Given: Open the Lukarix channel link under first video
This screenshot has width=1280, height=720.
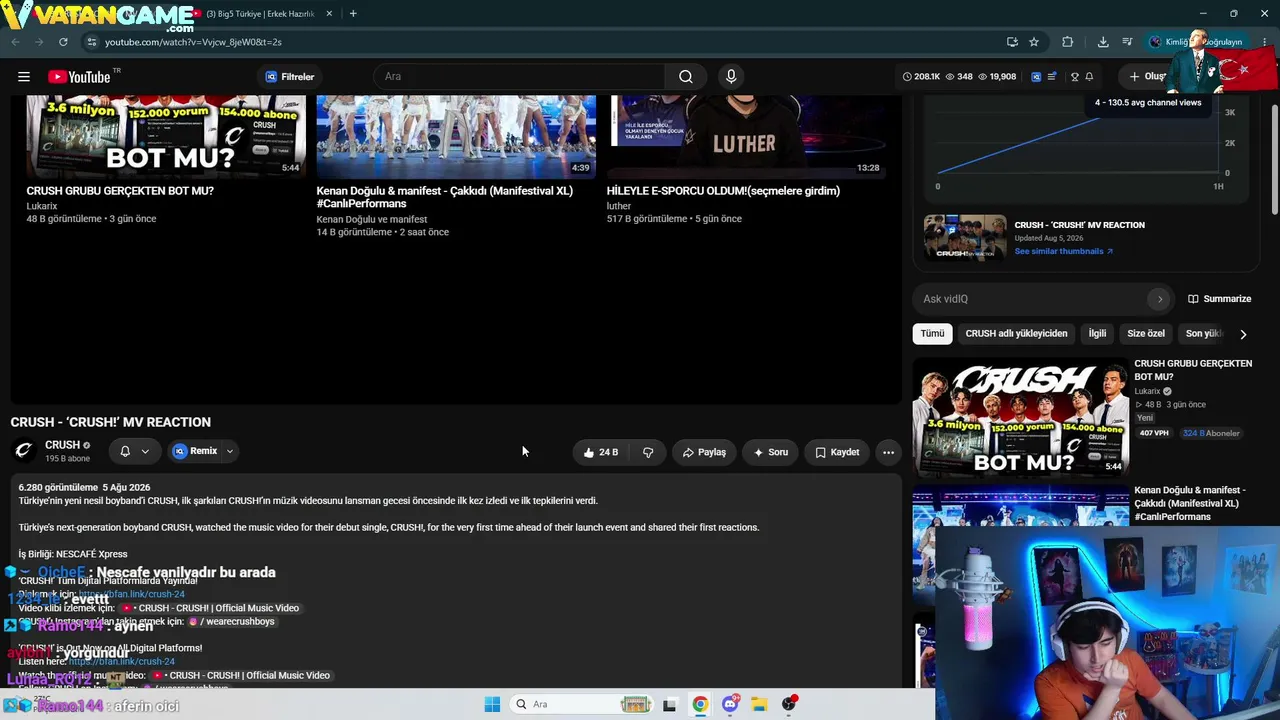Looking at the screenshot, I should (x=42, y=207).
